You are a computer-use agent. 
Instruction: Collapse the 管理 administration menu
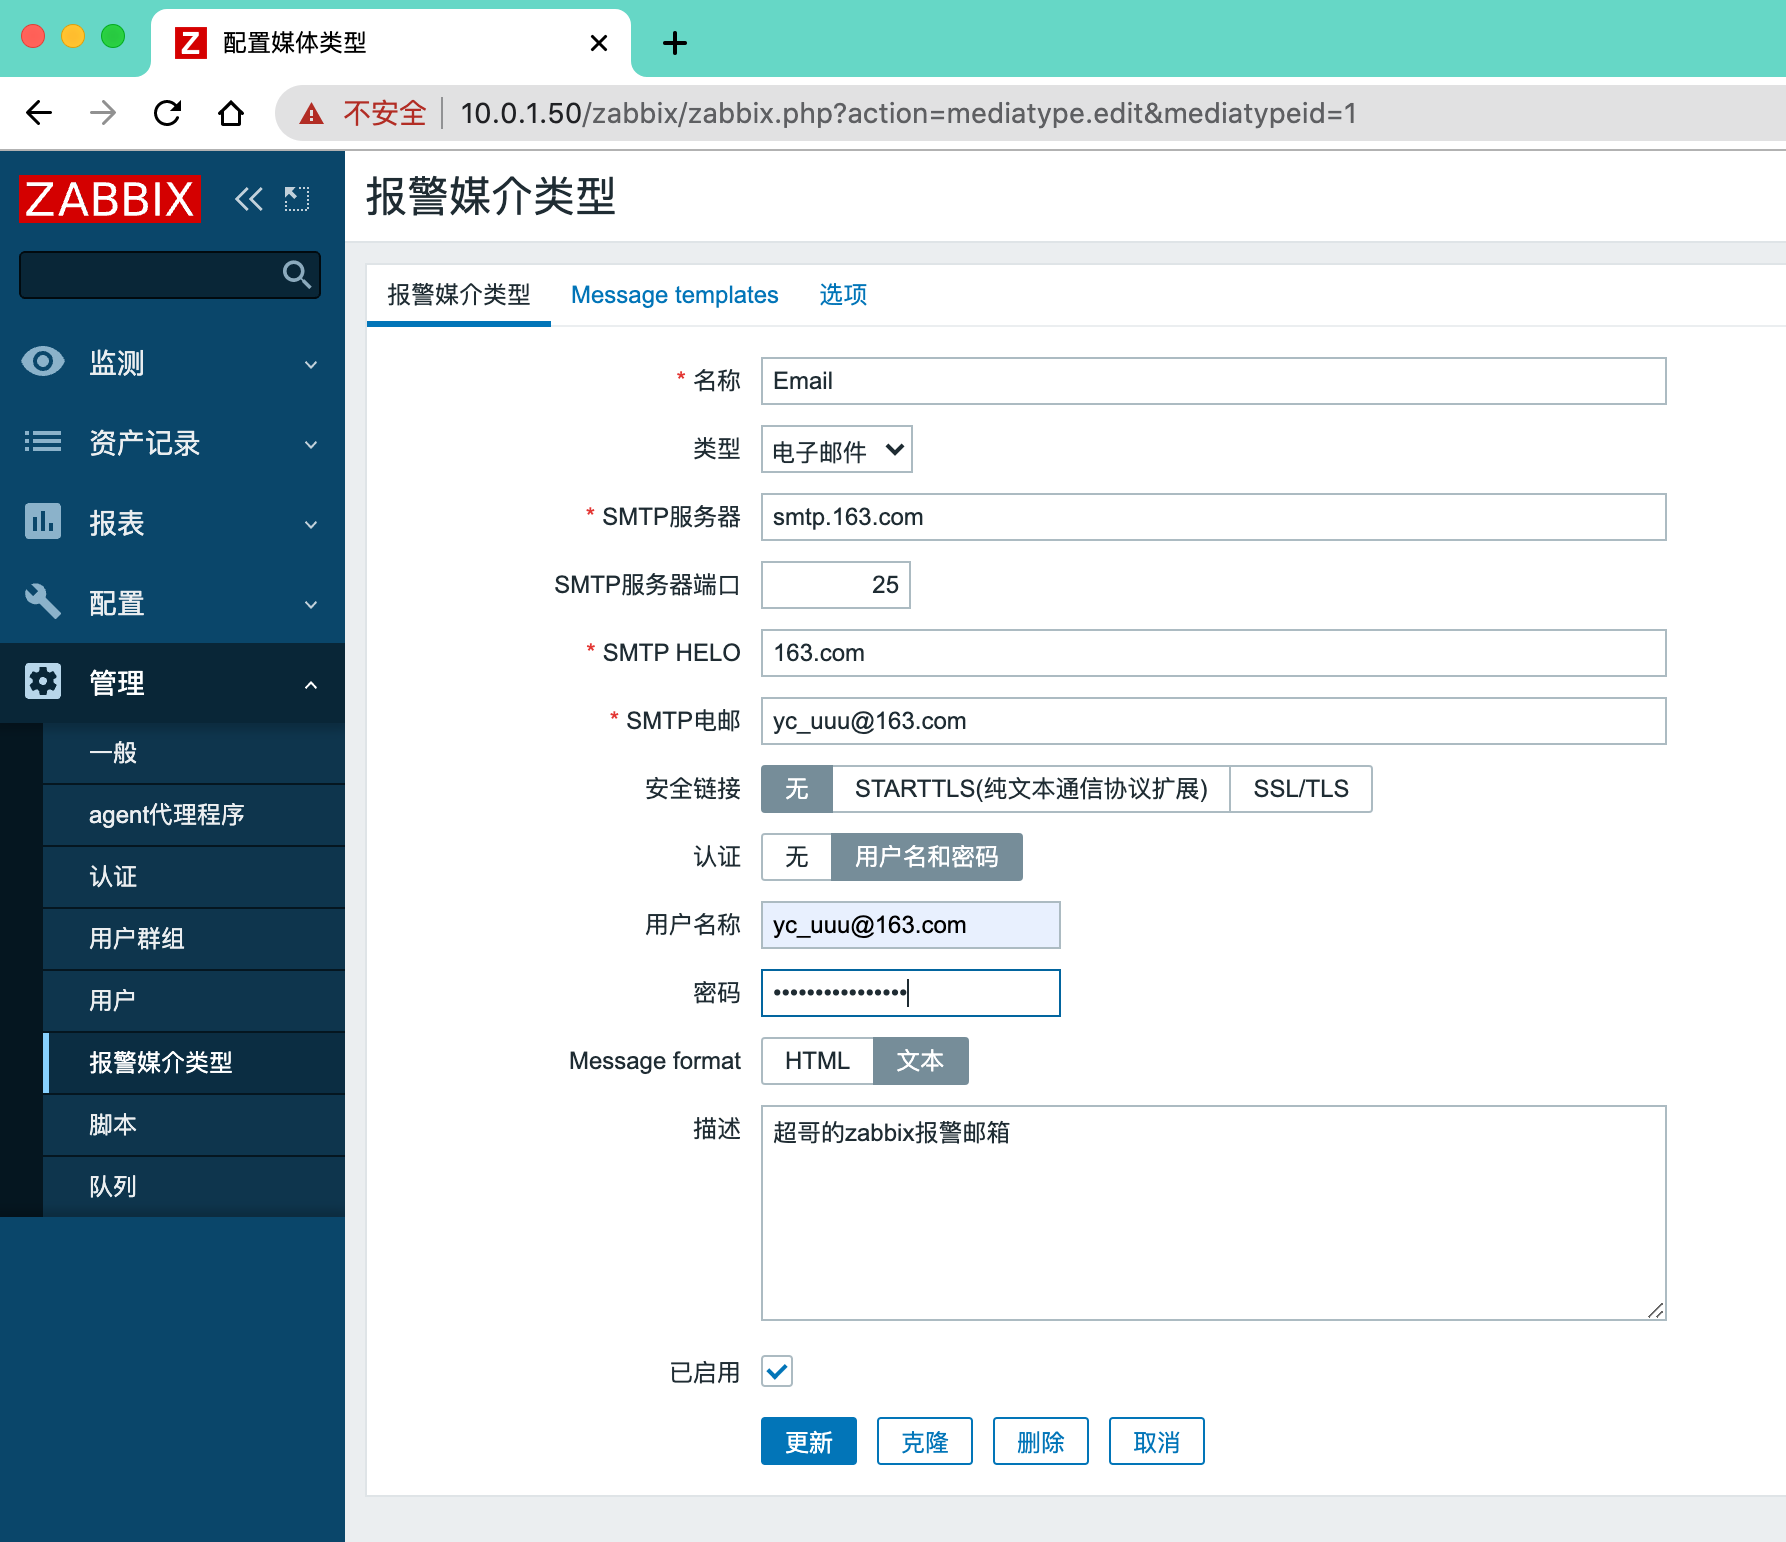pyautogui.click(x=172, y=683)
